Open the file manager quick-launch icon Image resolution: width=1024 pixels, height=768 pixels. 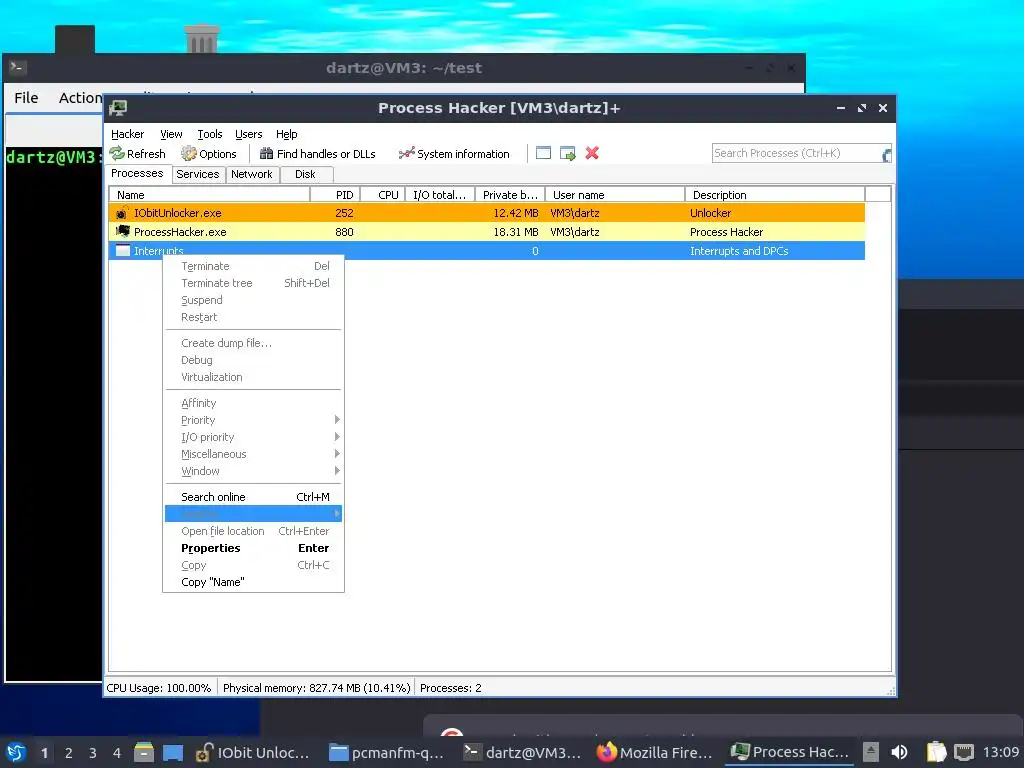(144, 752)
